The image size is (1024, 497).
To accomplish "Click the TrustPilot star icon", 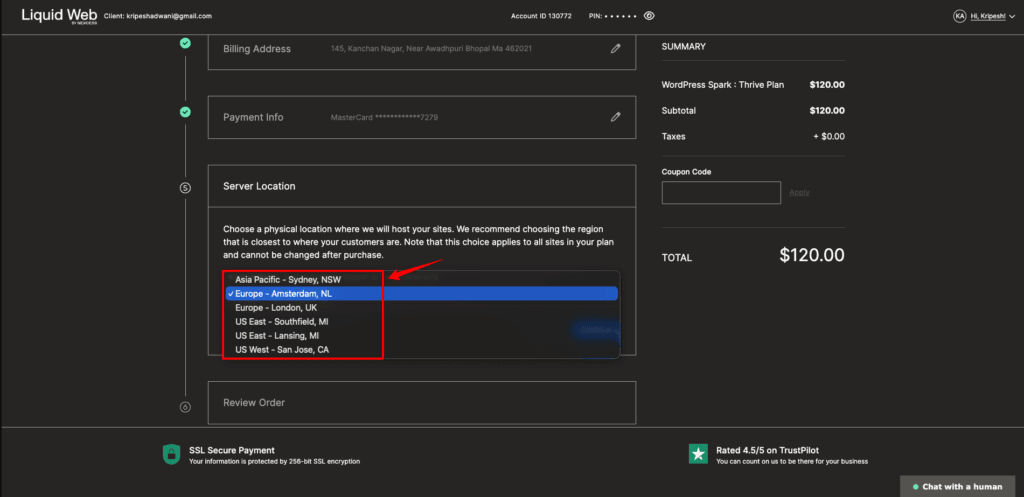I will tap(698, 455).
